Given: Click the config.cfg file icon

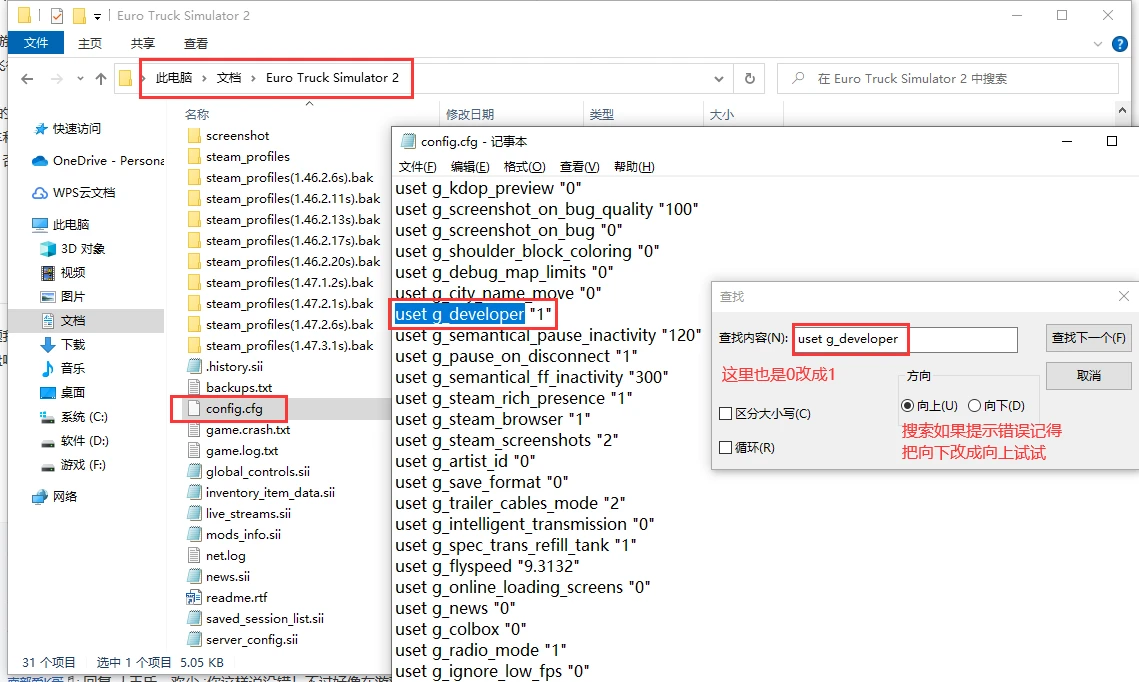Looking at the screenshot, I should pos(194,409).
